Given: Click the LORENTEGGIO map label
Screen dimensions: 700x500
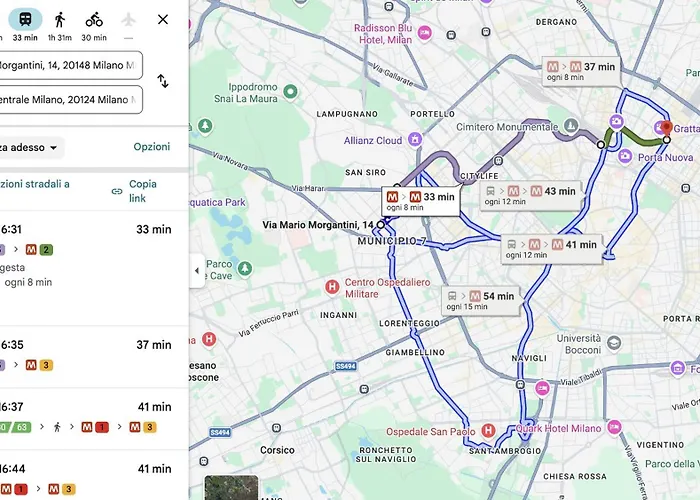Looking at the screenshot, I should click(409, 323).
